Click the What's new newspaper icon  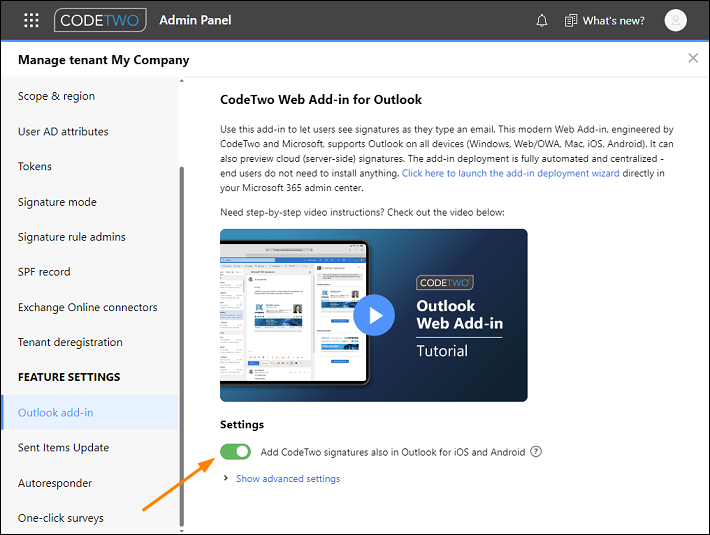click(571, 21)
